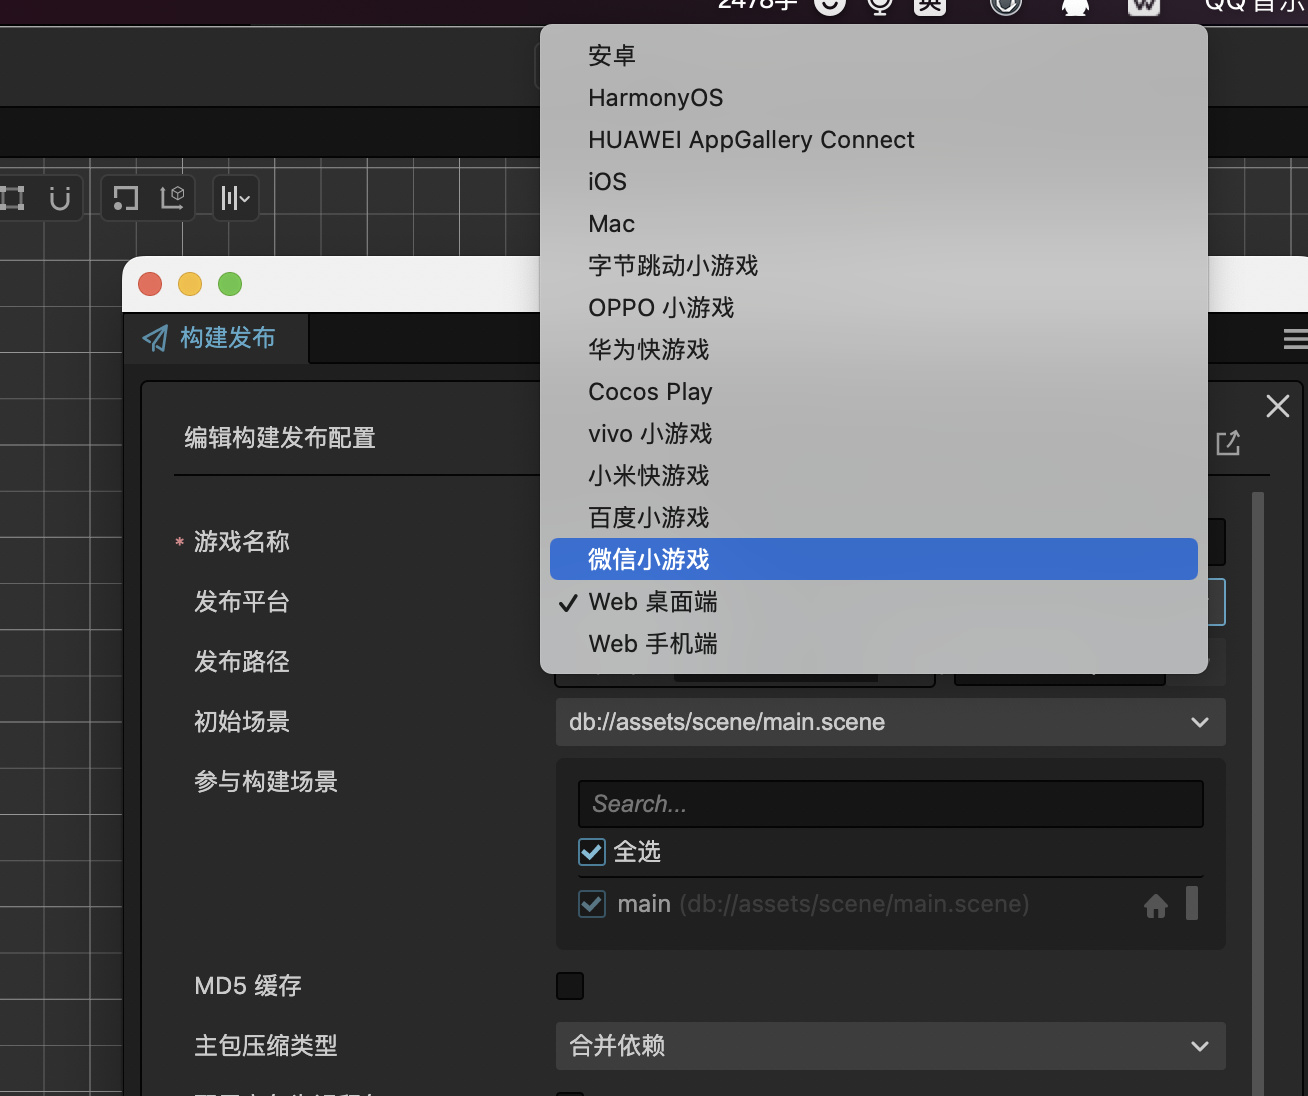This screenshot has height=1096, width=1308.
Task: Click the microphone icon in menu bar
Action: click(x=880, y=6)
